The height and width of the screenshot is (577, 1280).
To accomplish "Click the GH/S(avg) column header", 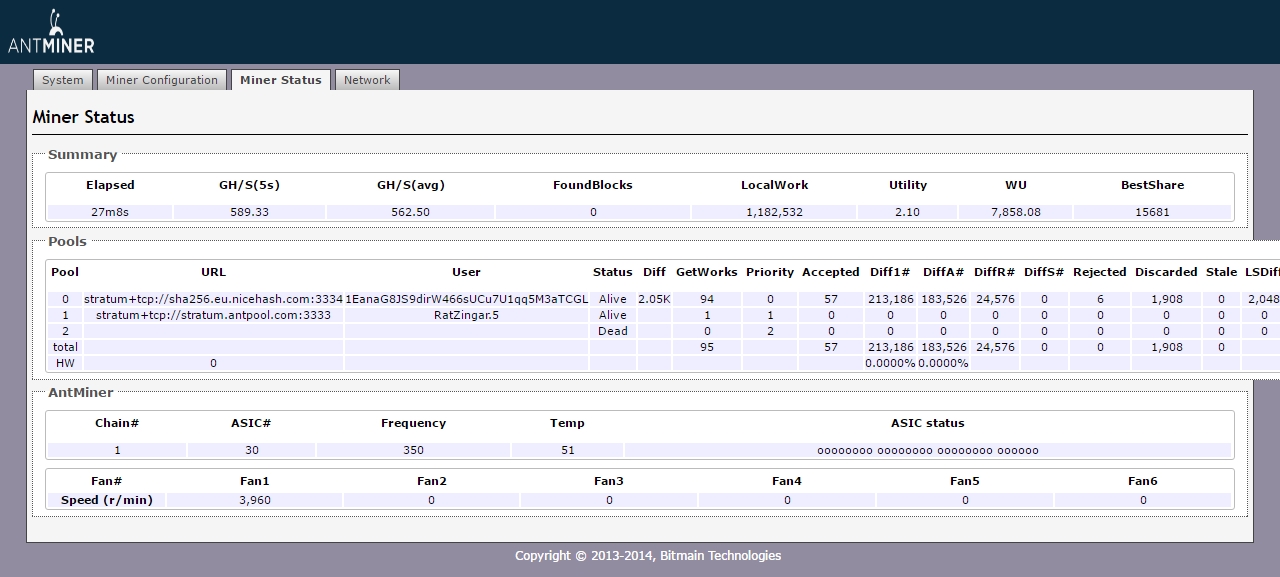I will 410,185.
